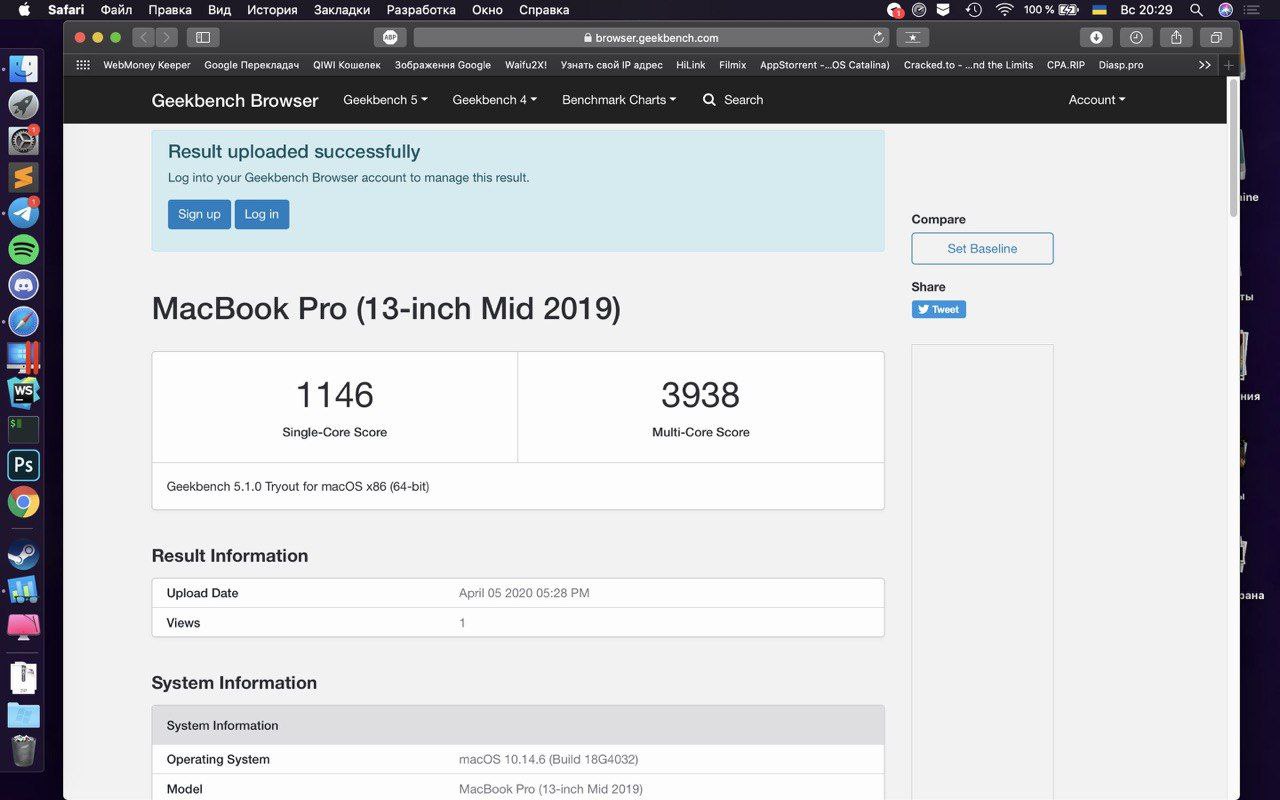Click the star bookmark extension button
Image resolution: width=1280 pixels, height=800 pixels.
pyautogui.click(x=912, y=37)
